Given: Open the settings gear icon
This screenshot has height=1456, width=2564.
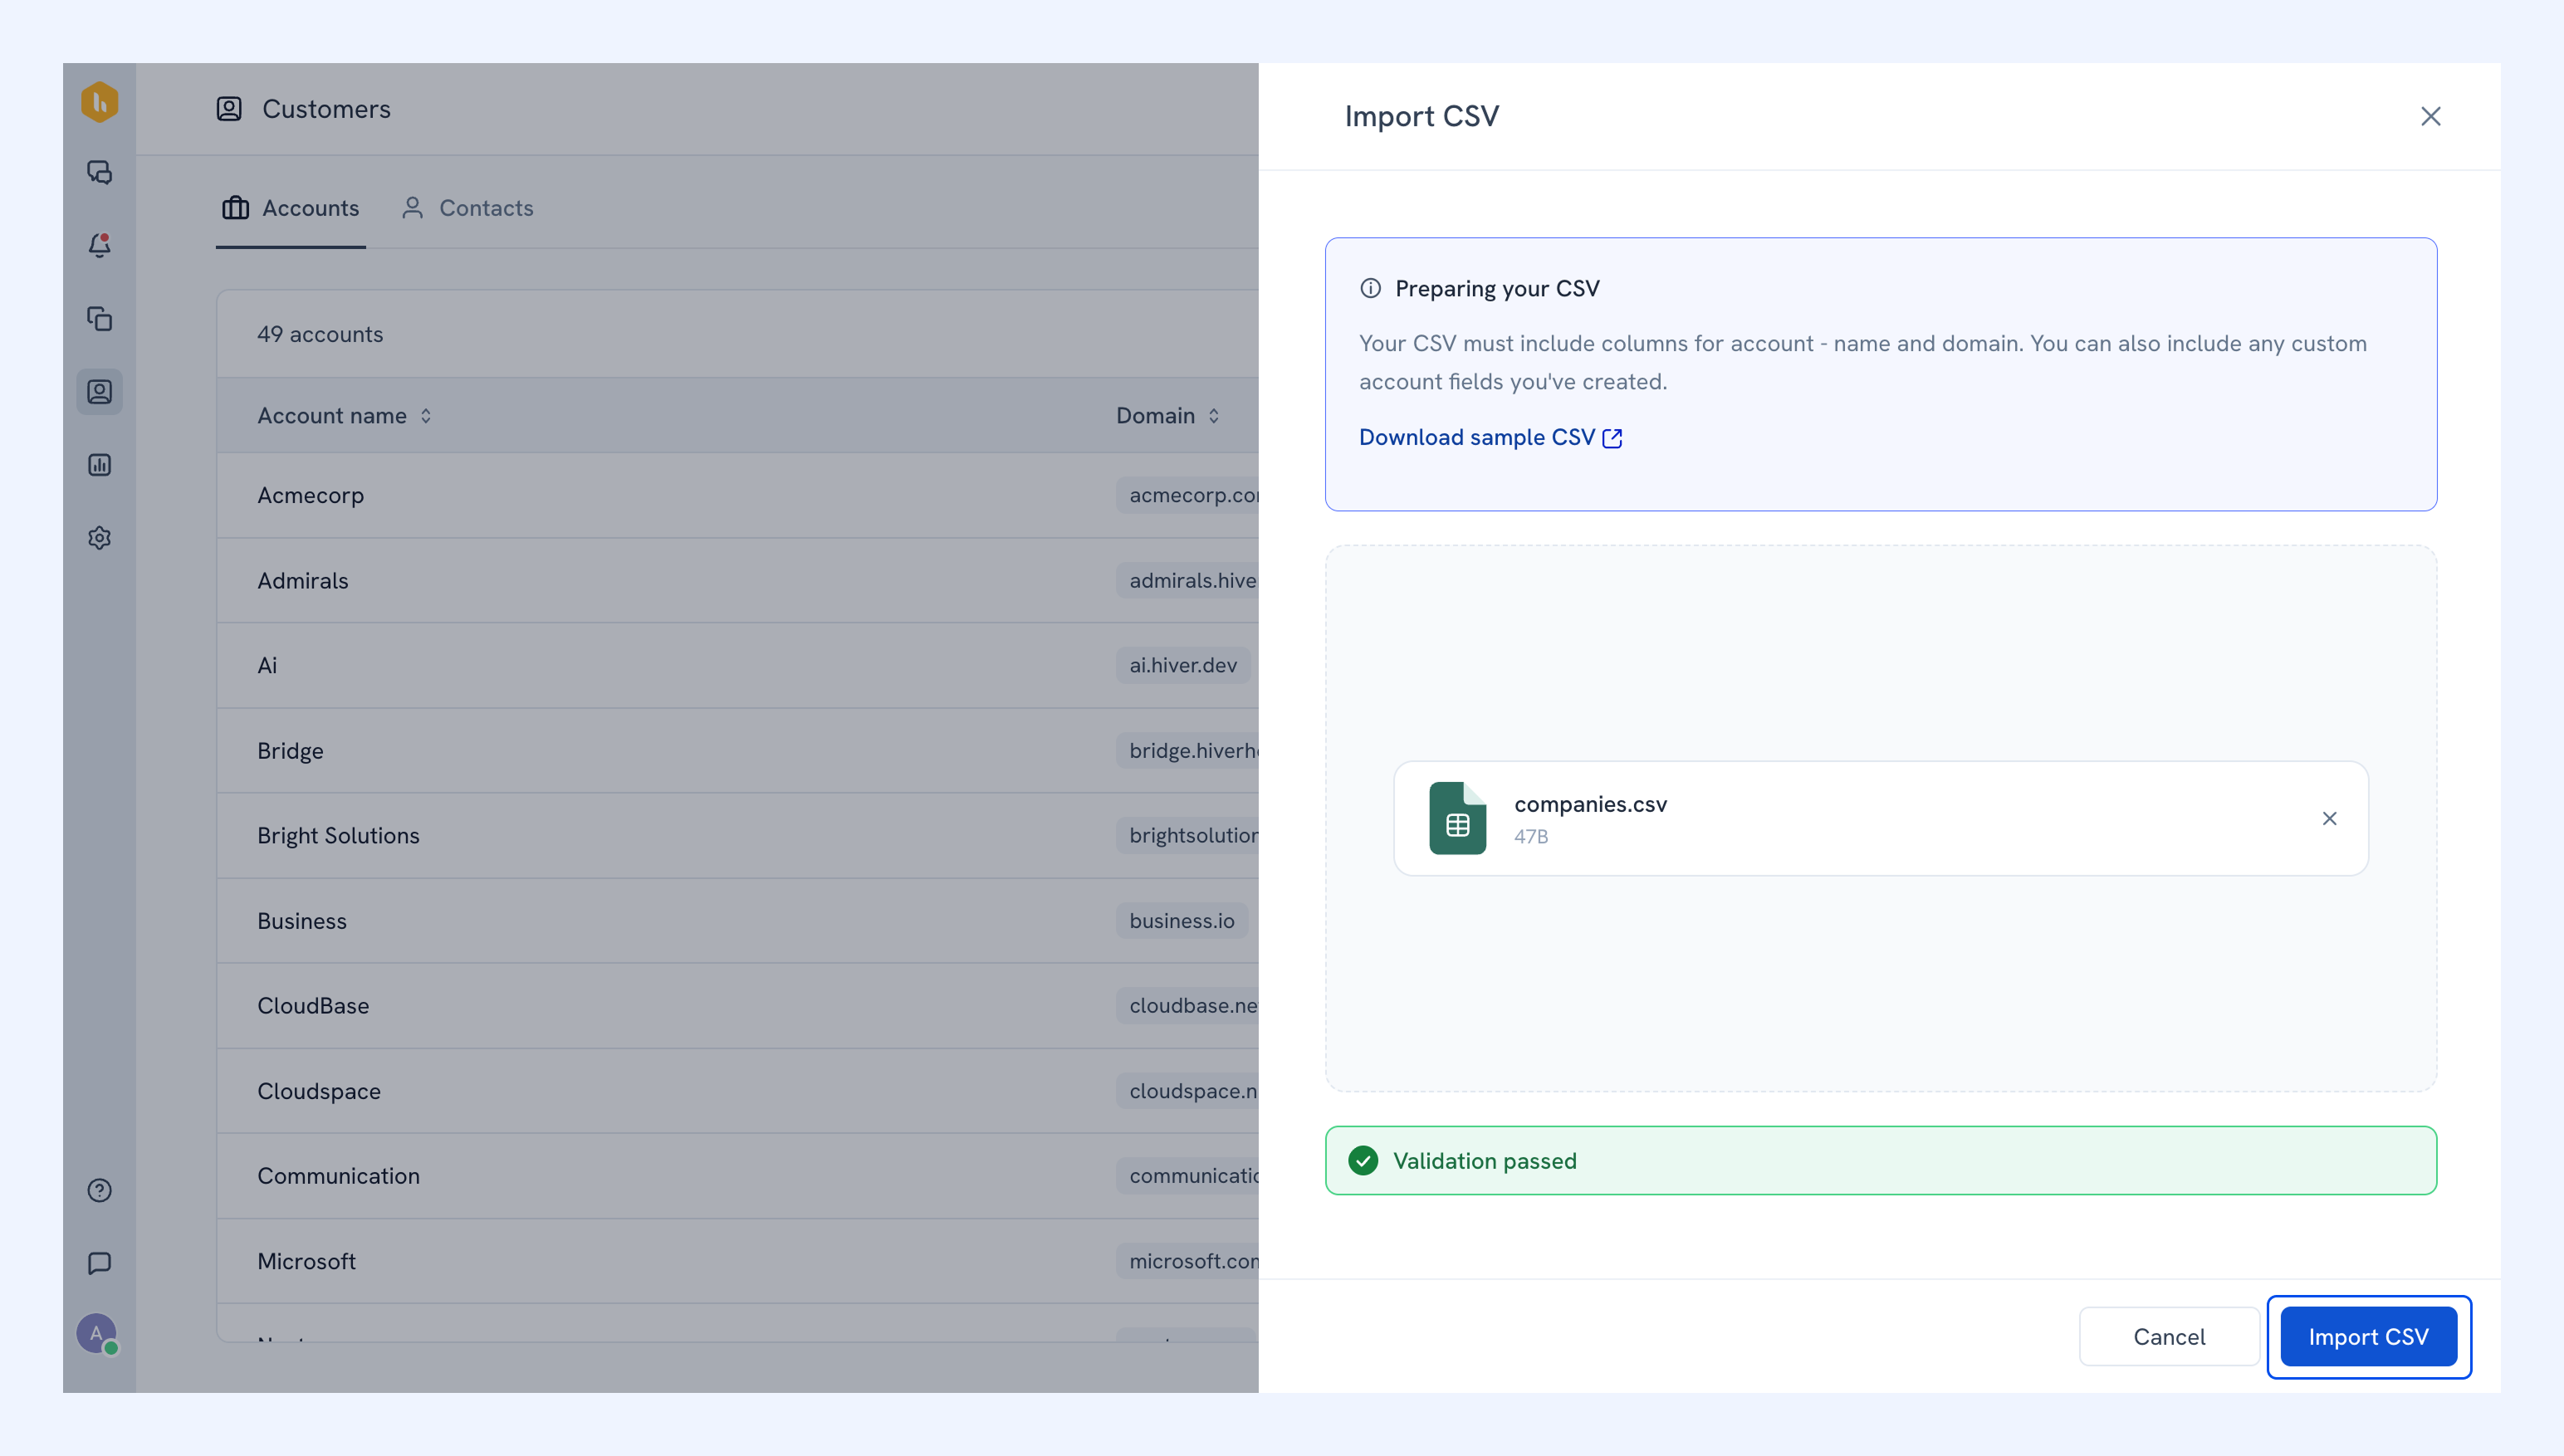Looking at the screenshot, I should (99, 538).
